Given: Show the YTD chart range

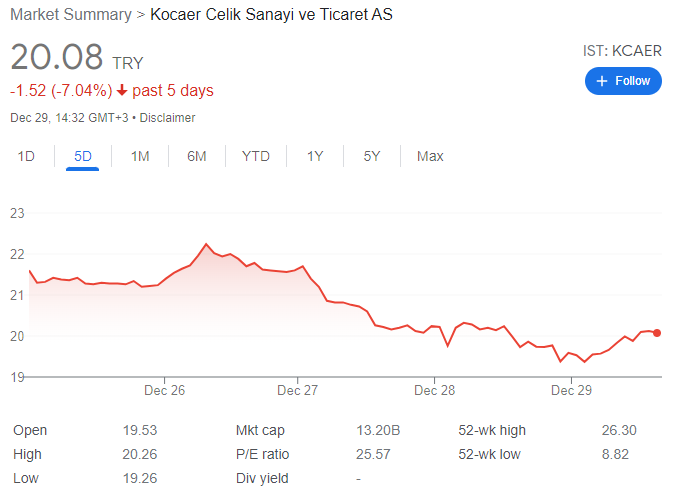Looking at the screenshot, I should tap(256, 156).
